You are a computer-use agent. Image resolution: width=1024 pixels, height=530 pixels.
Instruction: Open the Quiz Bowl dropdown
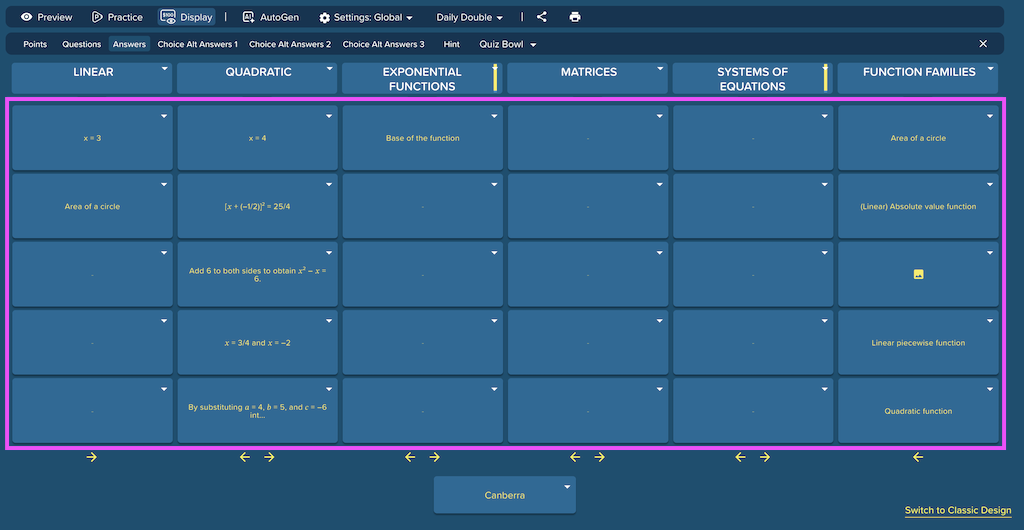[x=508, y=44]
